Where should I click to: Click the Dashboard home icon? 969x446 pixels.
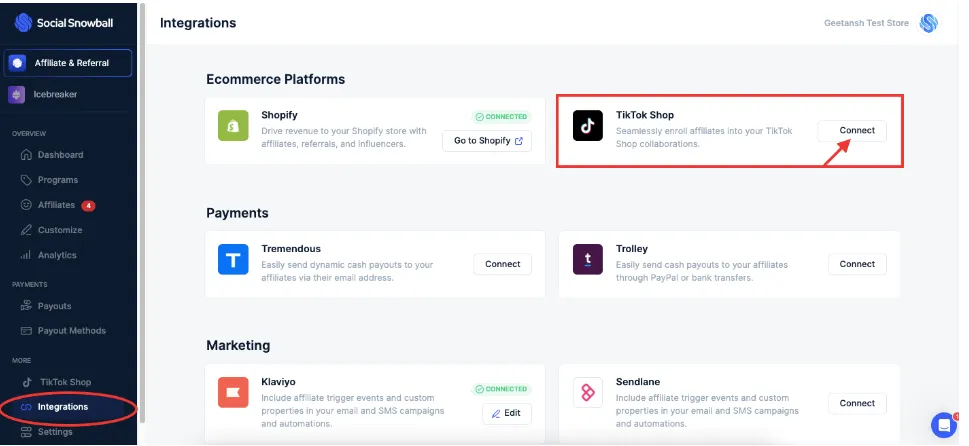(x=26, y=155)
